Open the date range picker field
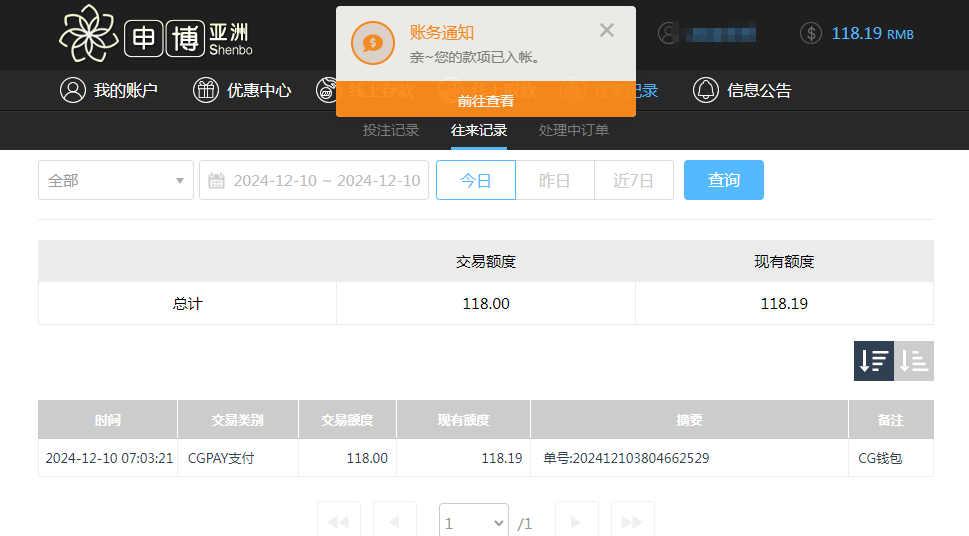This screenshot has height=536, width=969. pos(314,180)
